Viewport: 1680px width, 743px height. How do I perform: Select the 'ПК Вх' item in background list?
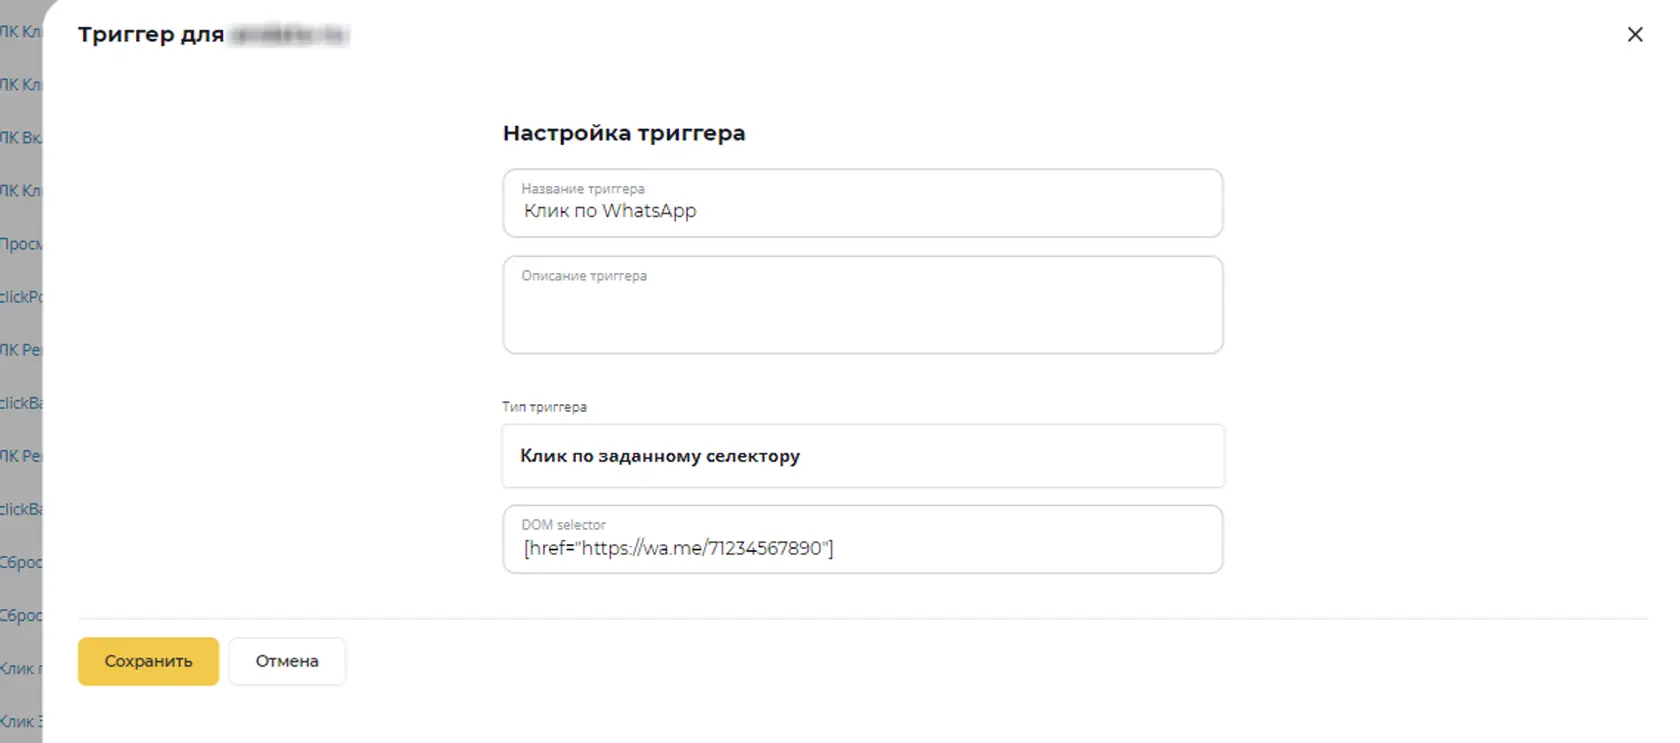point(20,138)
